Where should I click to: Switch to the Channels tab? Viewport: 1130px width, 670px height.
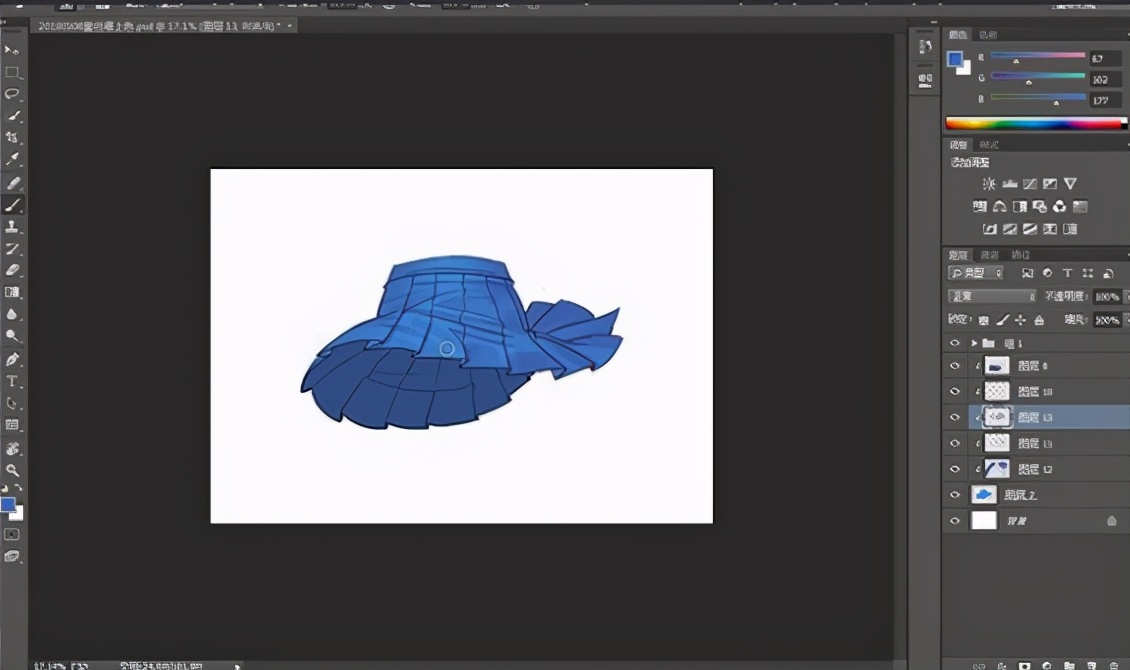pyautogui.click(x=989, y=255)
